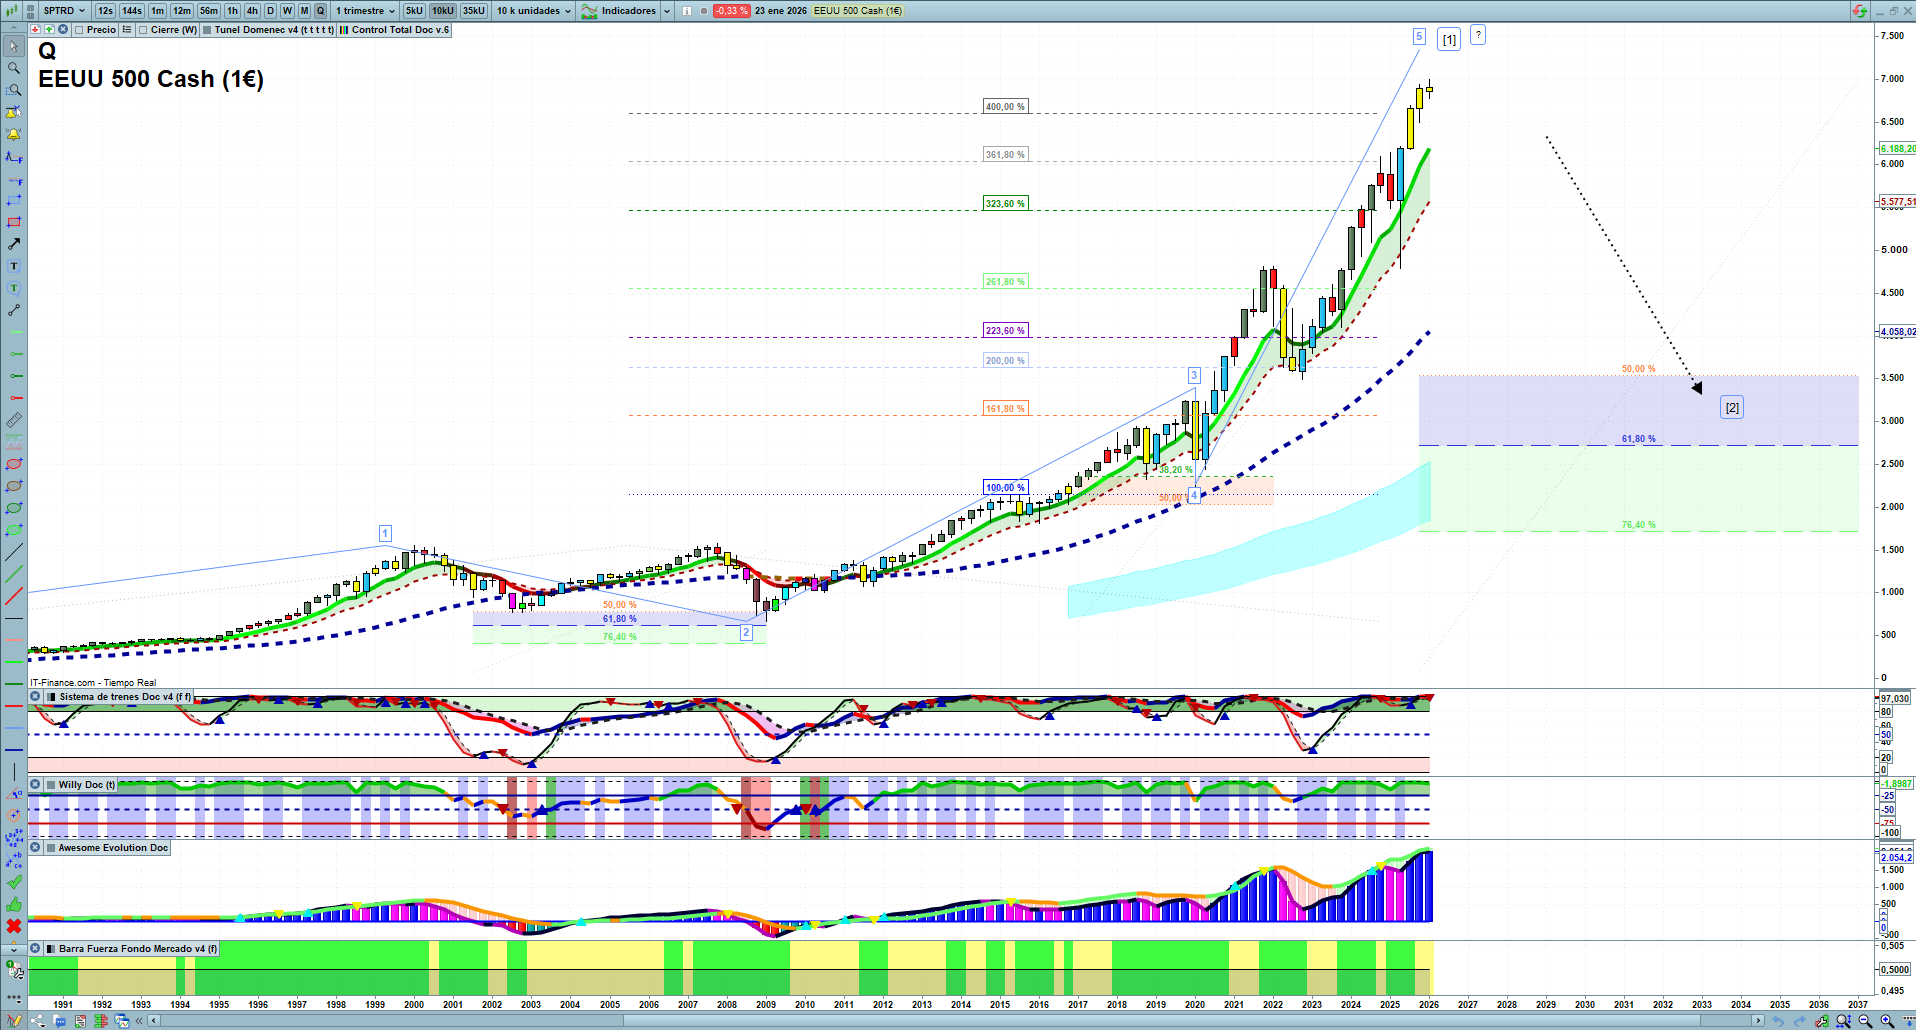This screenshot has height=1030, width=1916.
Task: Close the Willy Doc indicator panel
Action: pos(35,785)
